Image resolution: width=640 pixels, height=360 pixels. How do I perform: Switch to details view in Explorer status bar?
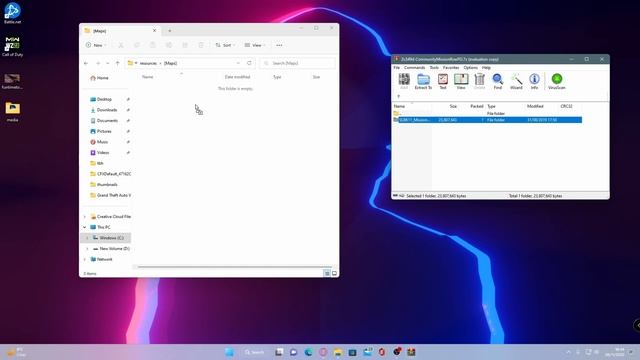tap(327, 273)
